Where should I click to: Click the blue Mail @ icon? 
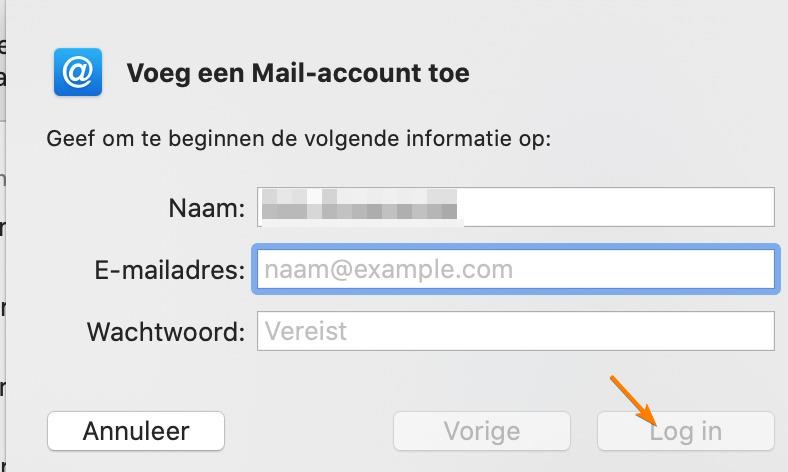78,72
